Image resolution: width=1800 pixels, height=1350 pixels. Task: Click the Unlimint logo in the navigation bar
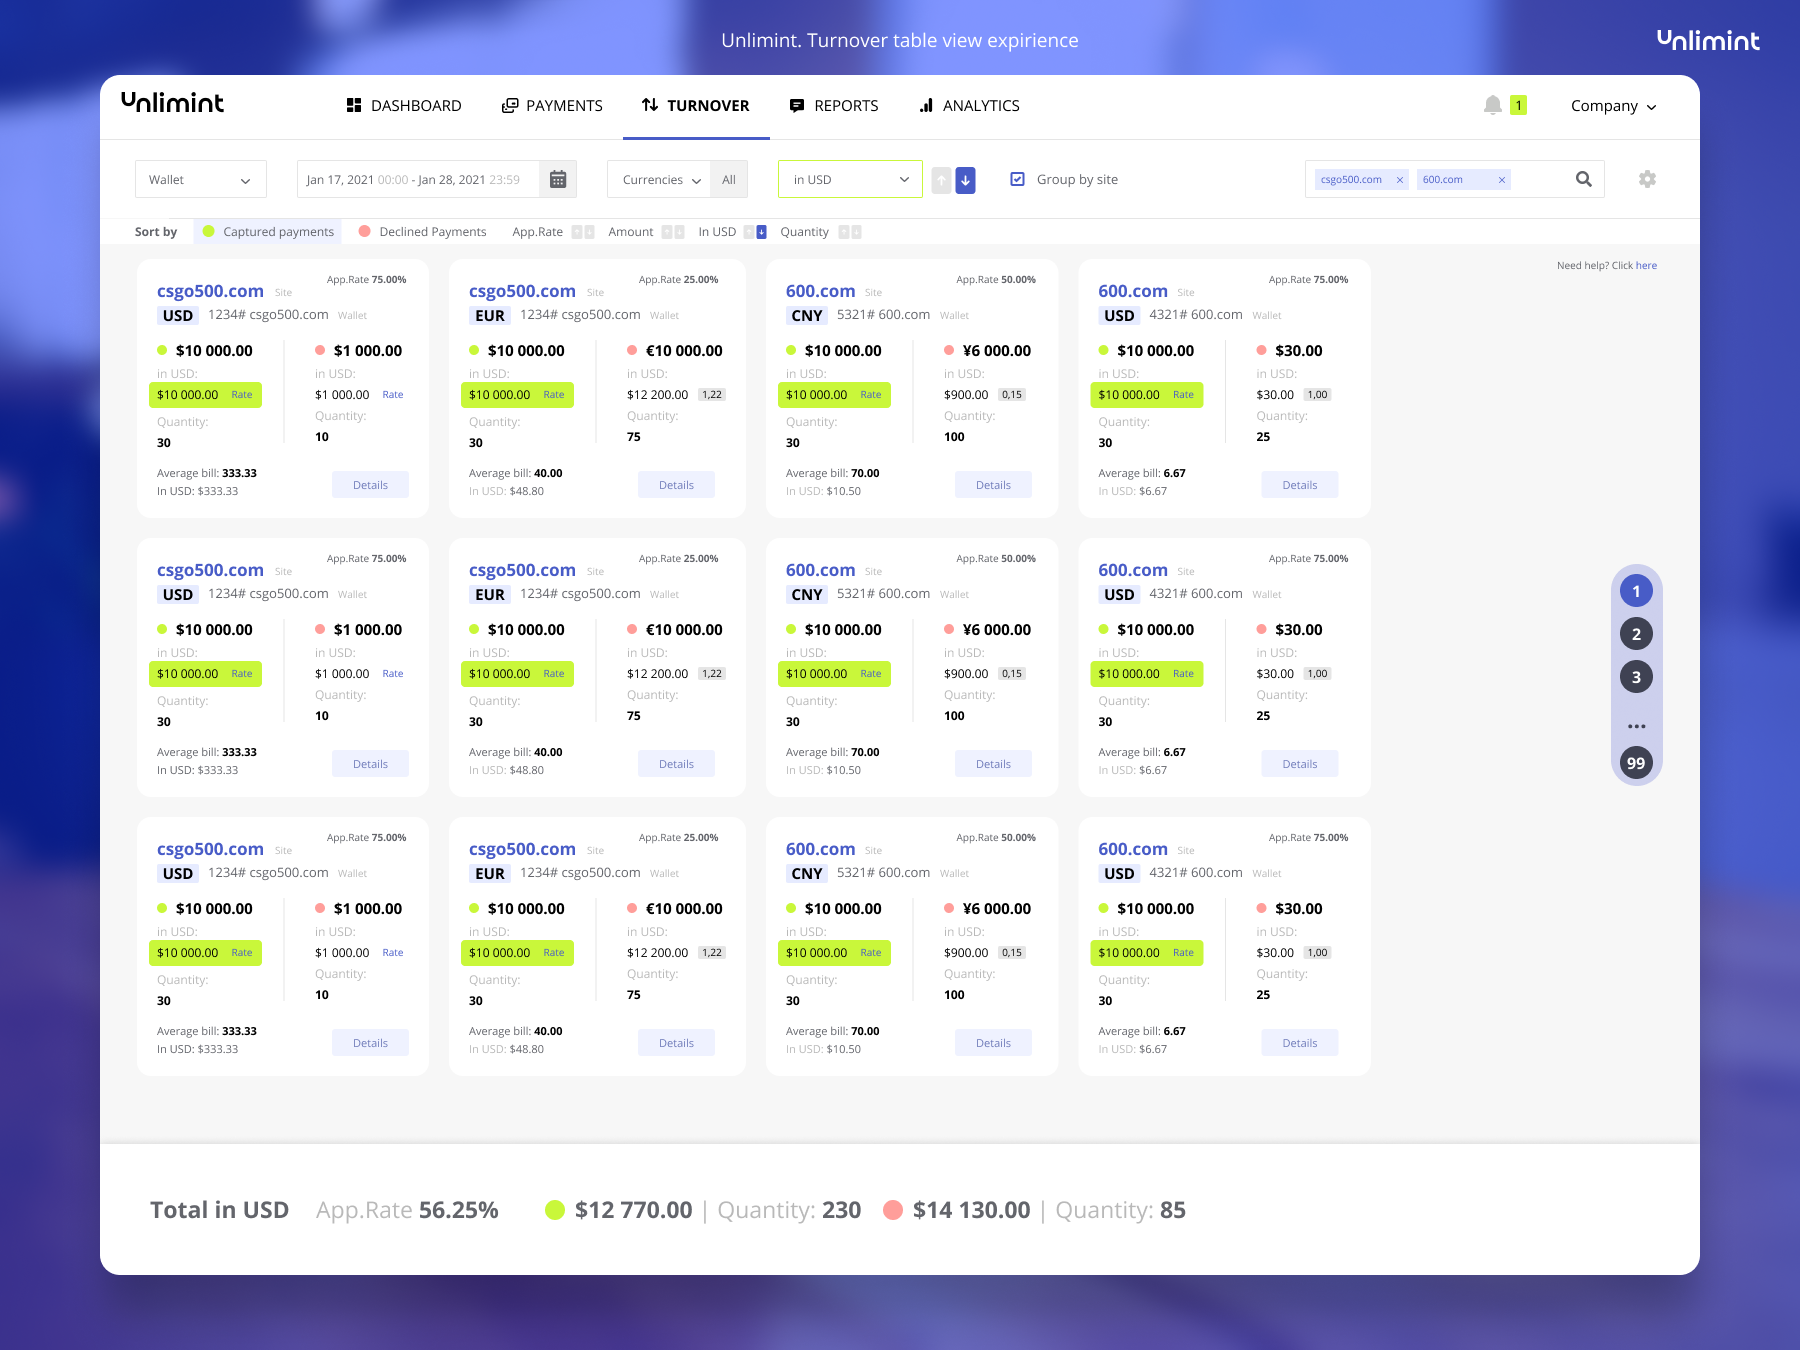pyautogui.click(x=172, y=103)
